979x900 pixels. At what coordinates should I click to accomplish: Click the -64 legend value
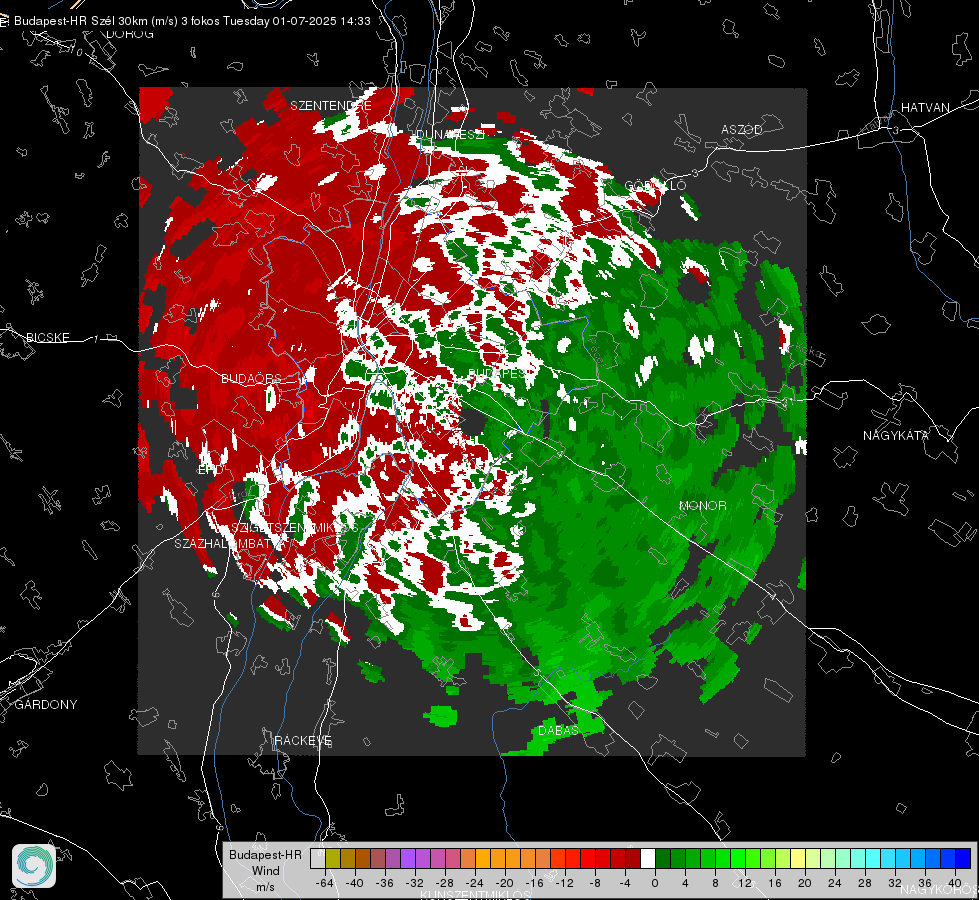click(x=324, y=883)
